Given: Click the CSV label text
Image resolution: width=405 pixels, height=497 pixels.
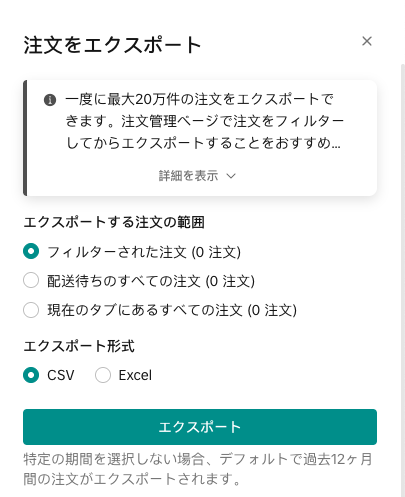Looking at the screenshot, I should [x=61, y=375].
